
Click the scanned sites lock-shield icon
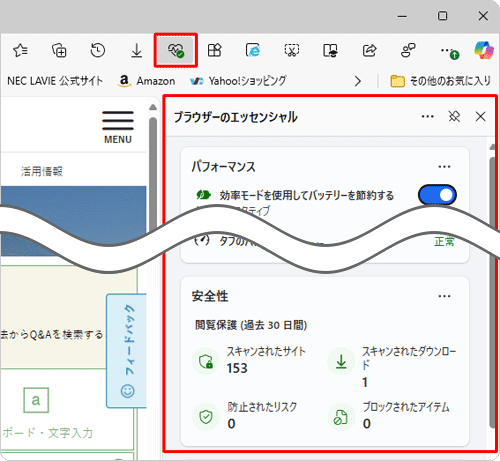coord(206,362)
